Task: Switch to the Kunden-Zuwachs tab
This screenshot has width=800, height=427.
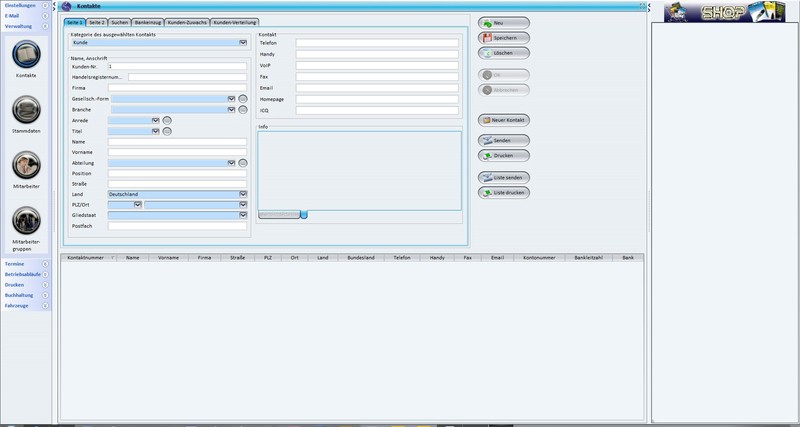Action: point(185,22)
